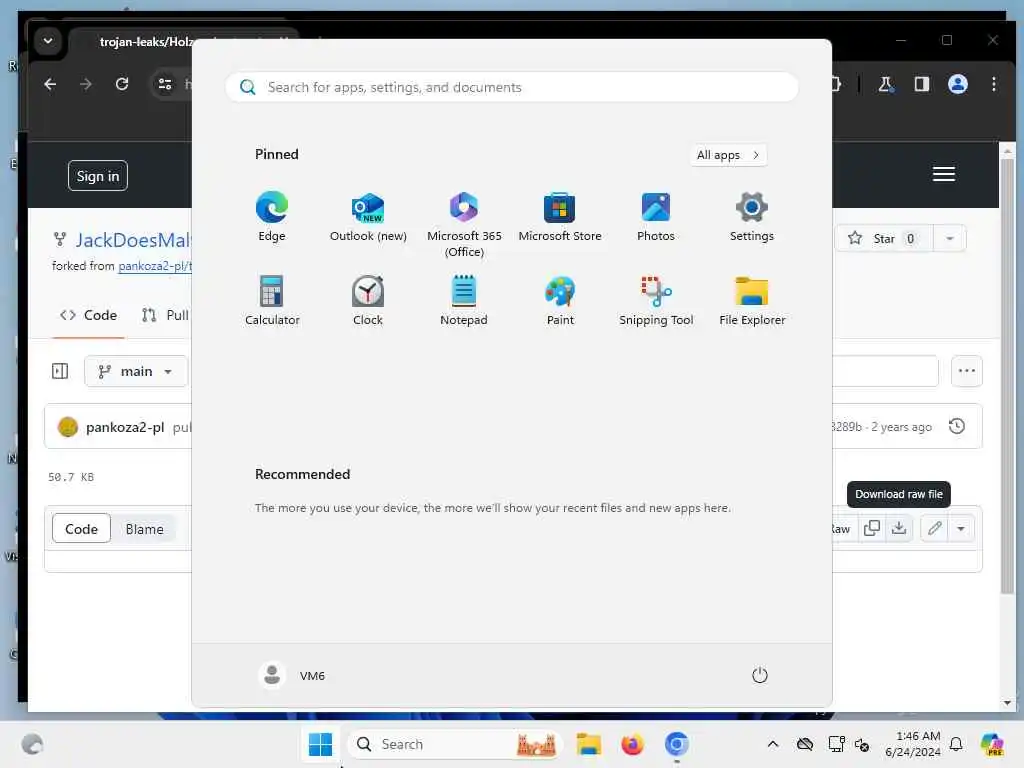This screenshot has height=768, width=1024.
Task: Switch to Blame view
Action: point(144,529)
